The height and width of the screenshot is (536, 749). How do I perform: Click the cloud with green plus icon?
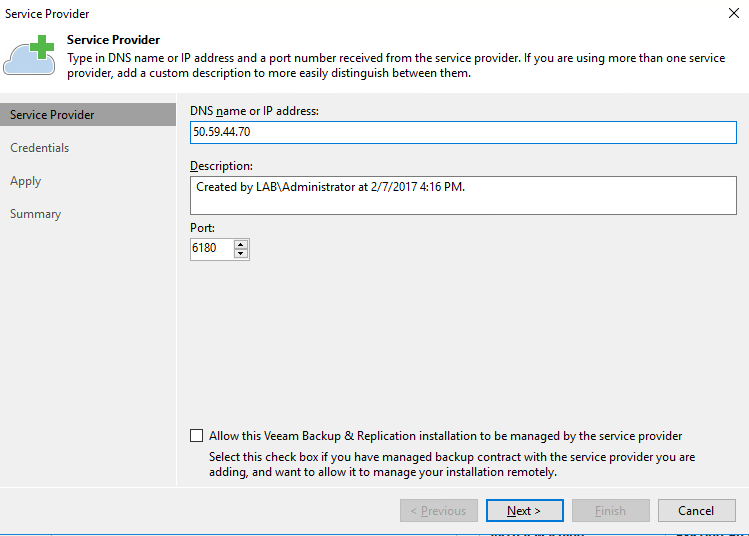pos(29,56)
